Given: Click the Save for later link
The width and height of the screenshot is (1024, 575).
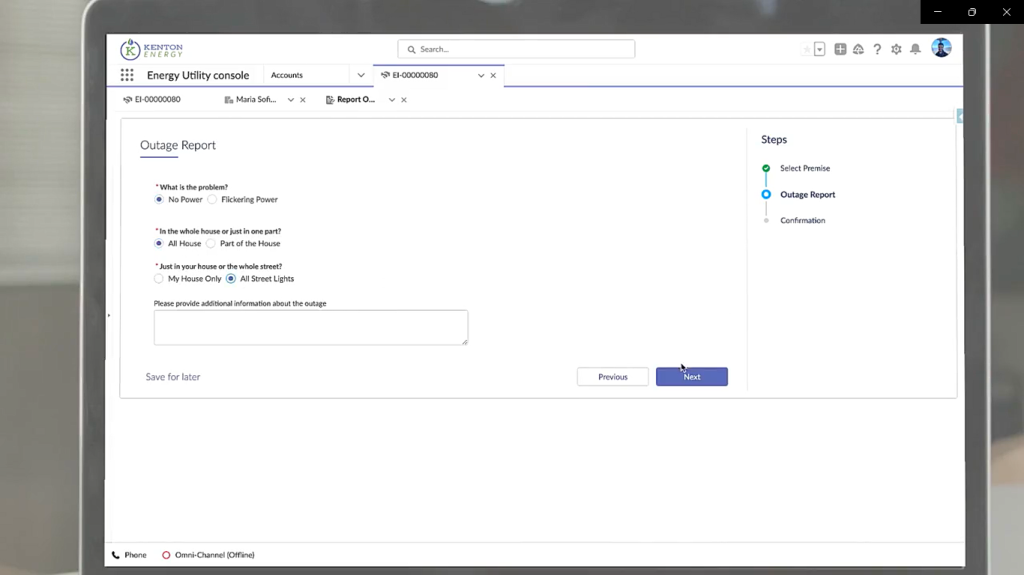Looking at the screenshot, I should coord(173,377).
